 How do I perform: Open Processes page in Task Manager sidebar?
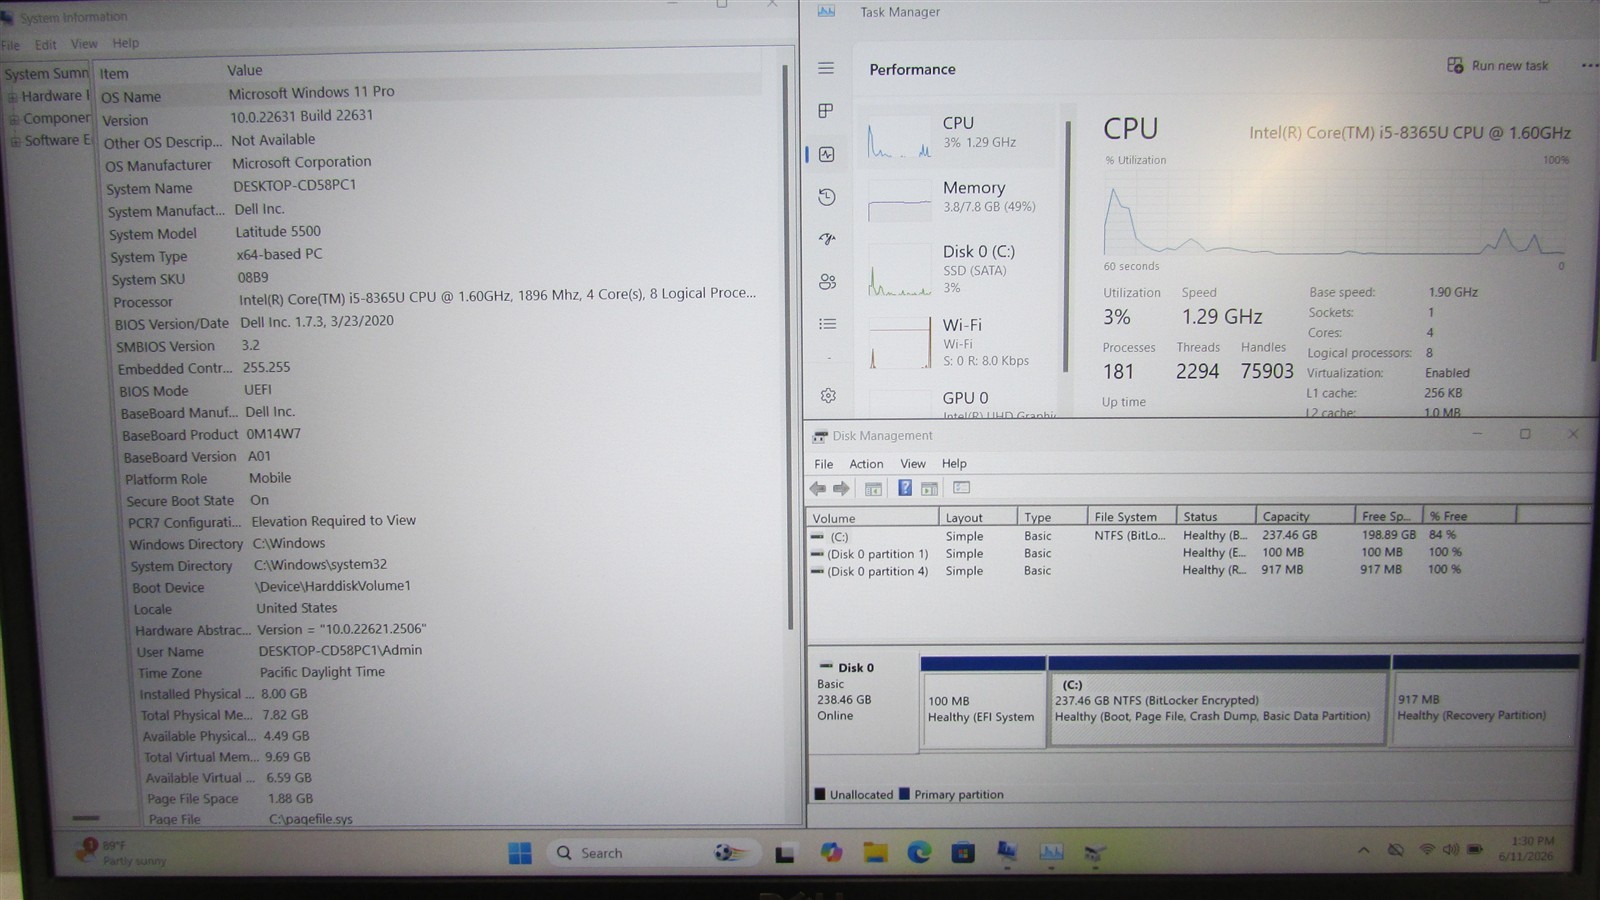[826, 111]
